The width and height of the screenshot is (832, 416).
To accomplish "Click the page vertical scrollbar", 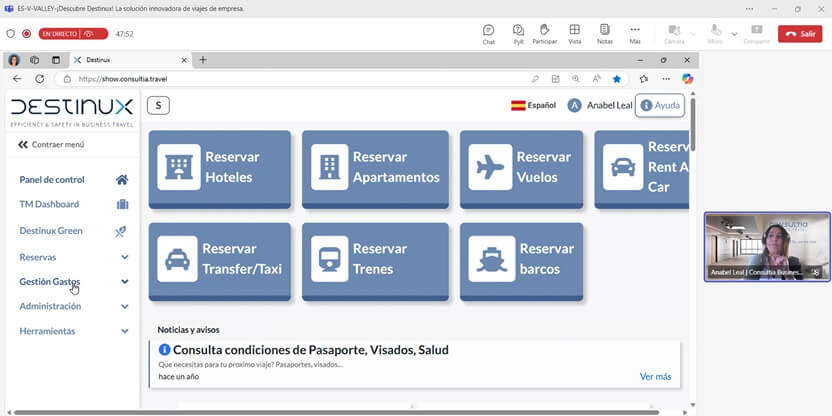I will (692, 125).
